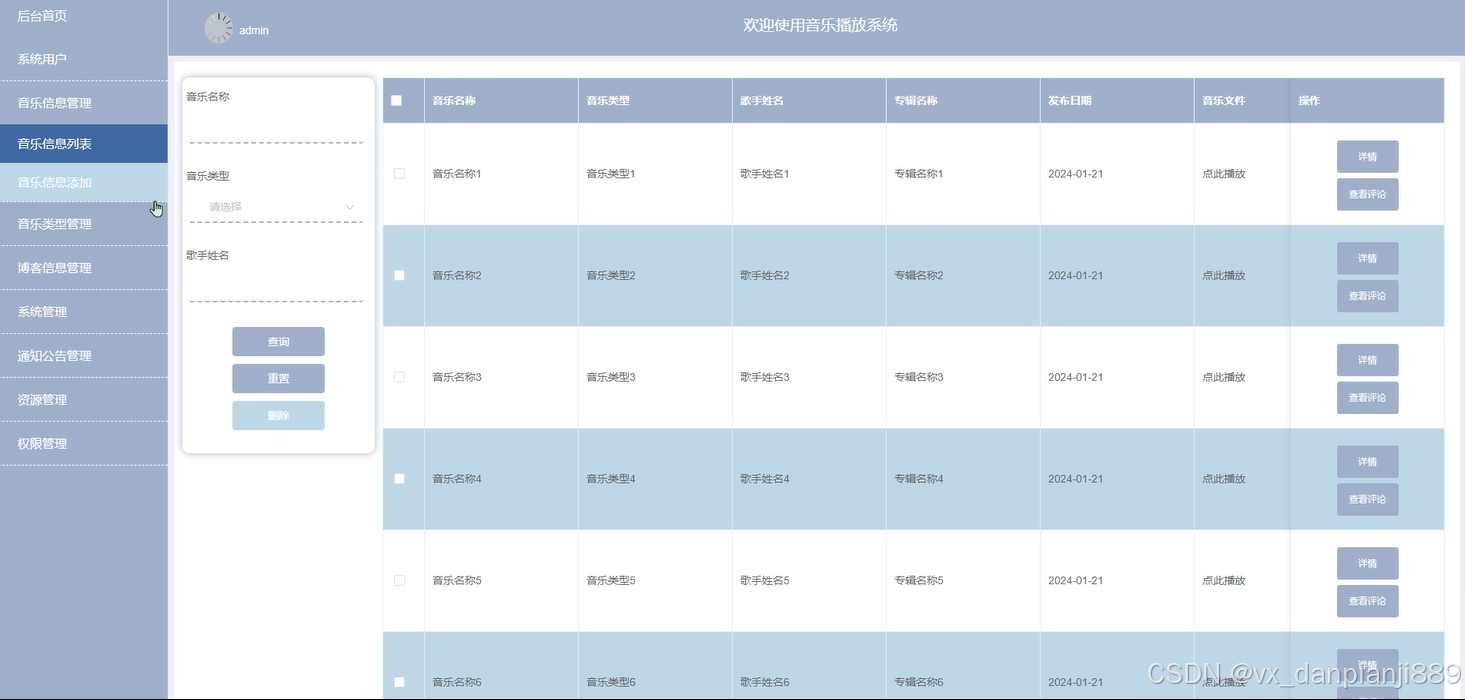The image size is (1465, 700).
Task: Open 详情 for 音乐名称4
Action: (x=1367, y=462)
